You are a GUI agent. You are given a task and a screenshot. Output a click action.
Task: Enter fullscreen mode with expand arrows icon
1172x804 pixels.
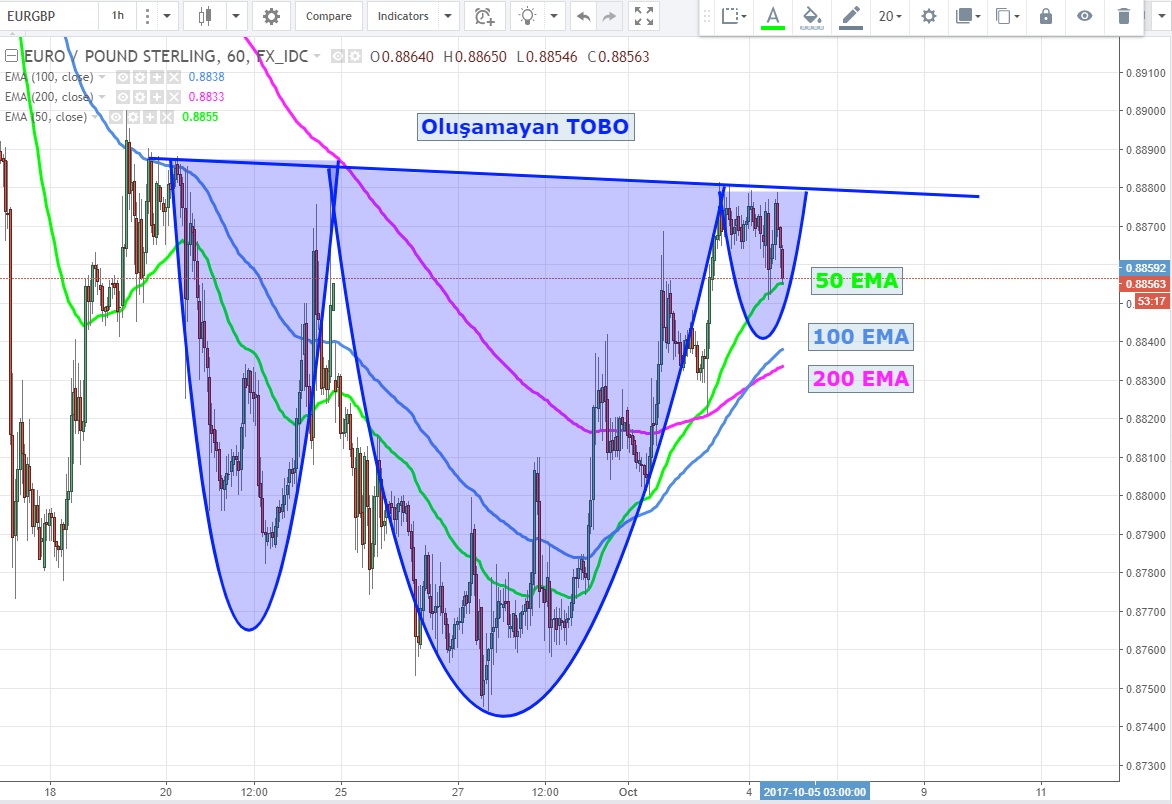pyautogui.click(x=645, y=16)
